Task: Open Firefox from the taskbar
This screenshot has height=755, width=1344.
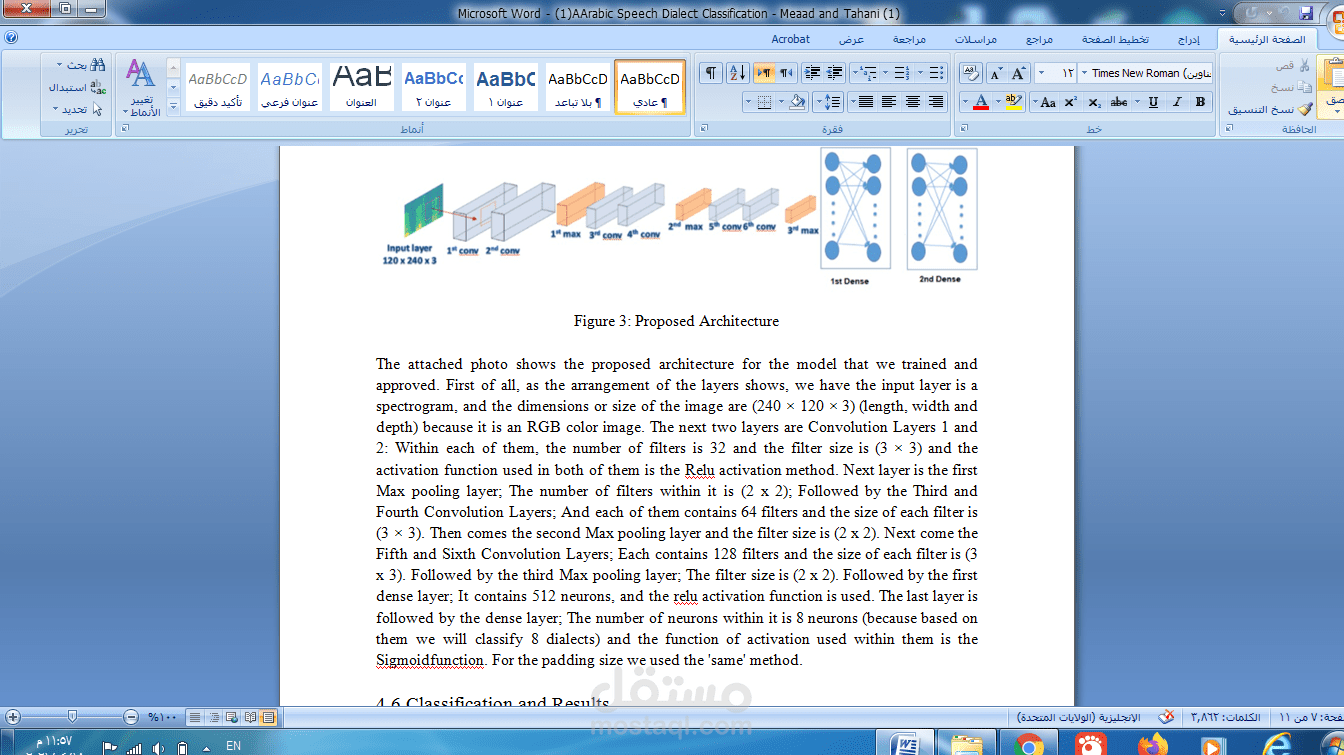Action: (x=1151, y=744)
